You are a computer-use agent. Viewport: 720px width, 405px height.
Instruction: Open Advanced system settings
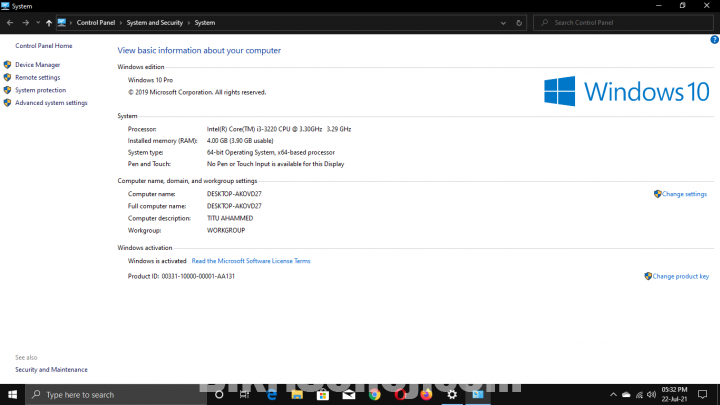51,103
